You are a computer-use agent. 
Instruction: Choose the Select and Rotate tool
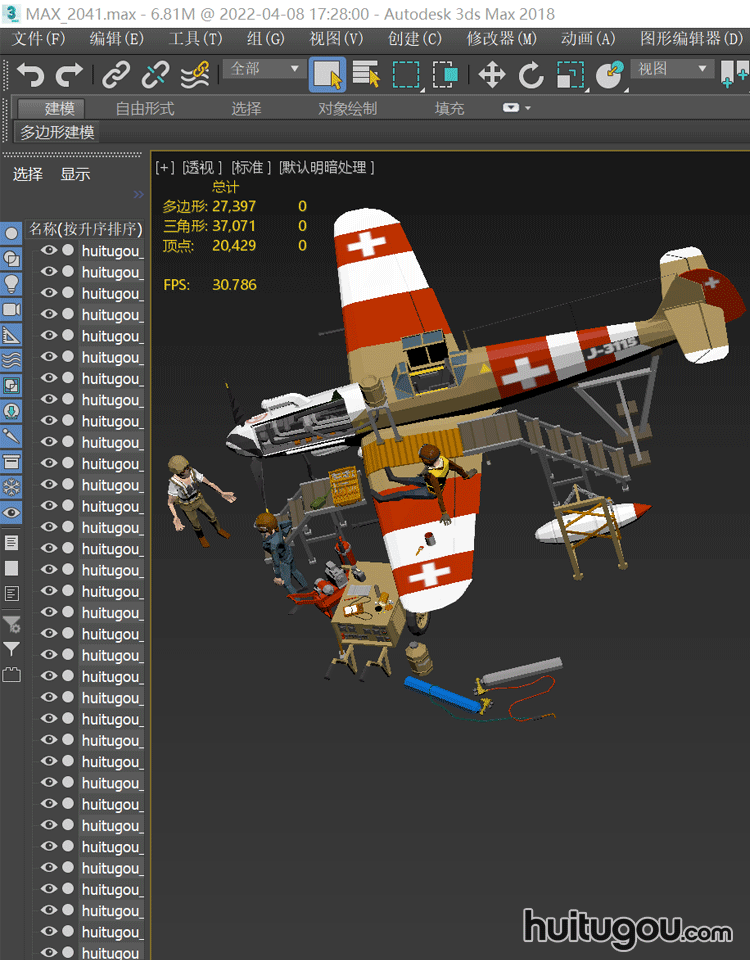(x=530, y=75)
